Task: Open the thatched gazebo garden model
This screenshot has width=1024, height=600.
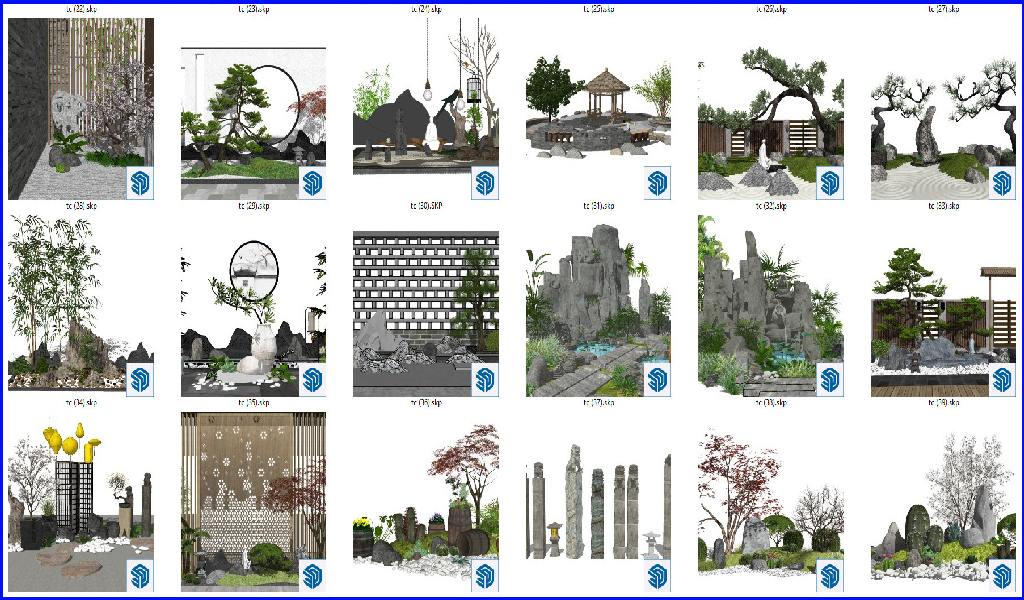Action: coord(598,110)
